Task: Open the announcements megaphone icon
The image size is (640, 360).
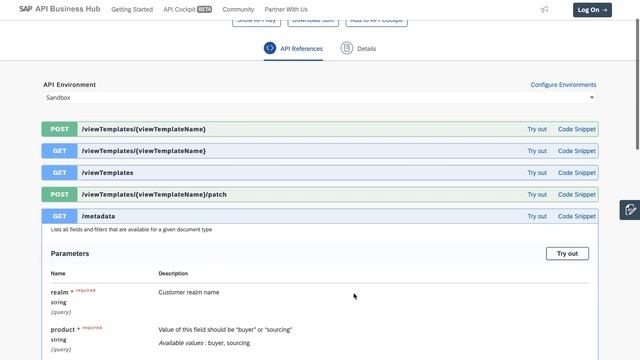Action: click(x=544, y=9)
